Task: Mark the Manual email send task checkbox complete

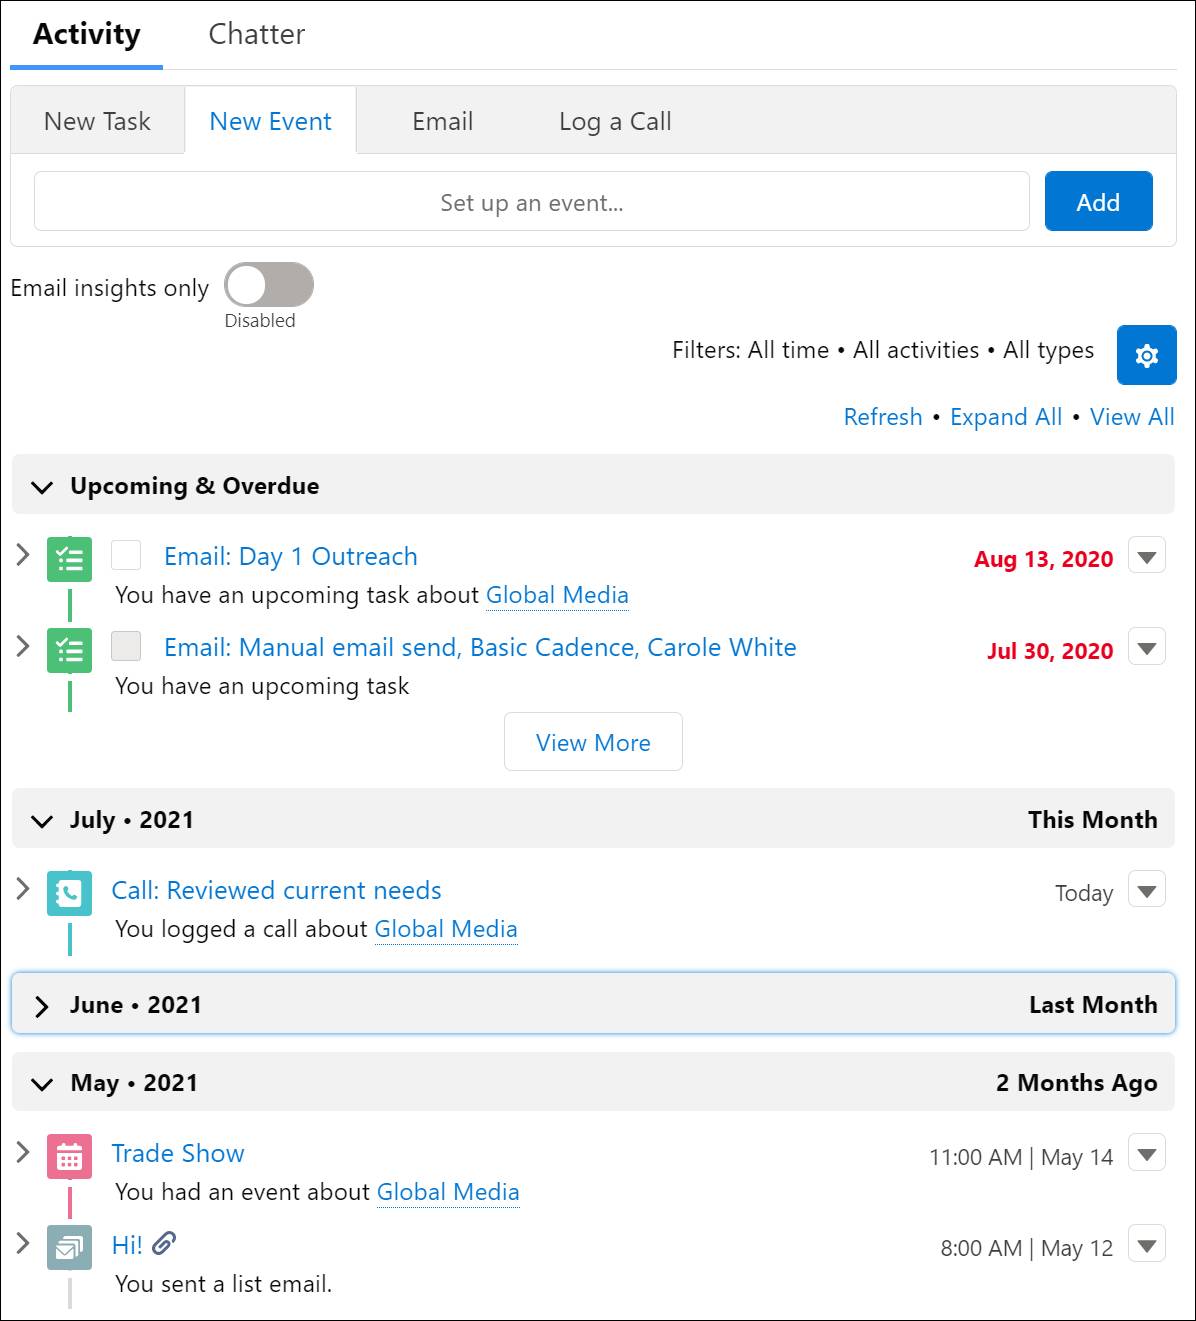Action: [126, 648]
